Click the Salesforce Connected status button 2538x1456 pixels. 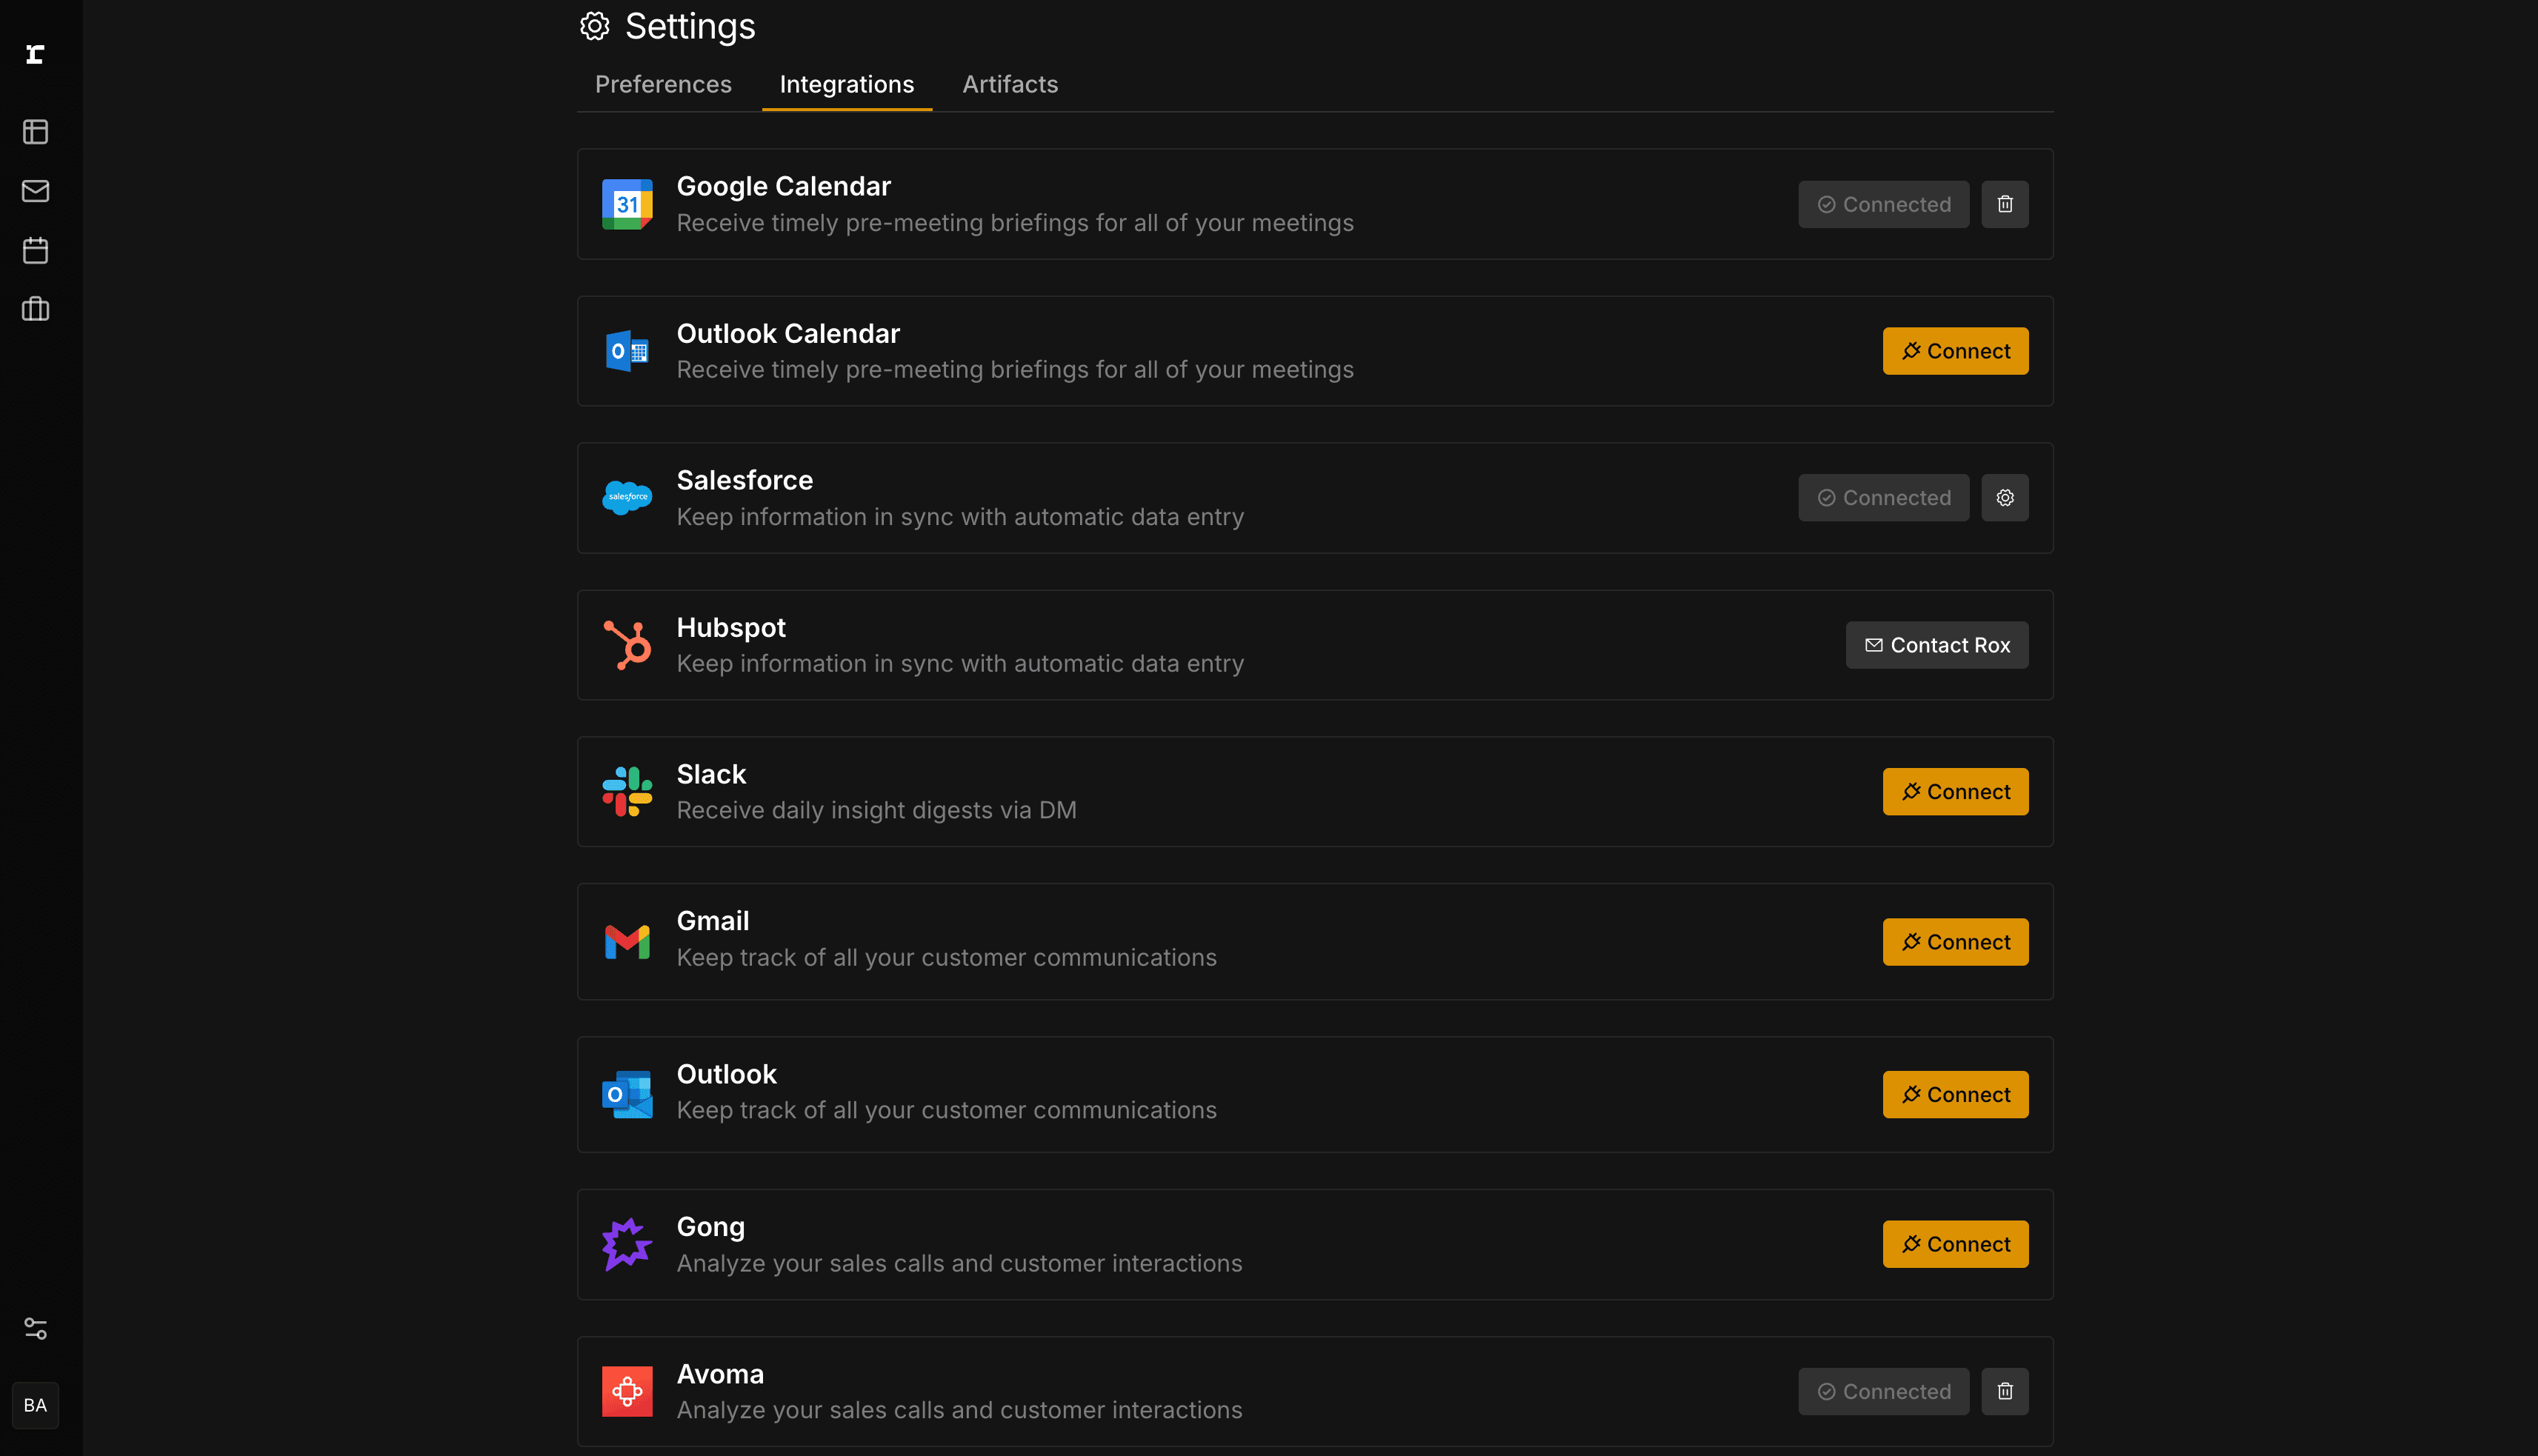pos(1883,498)
